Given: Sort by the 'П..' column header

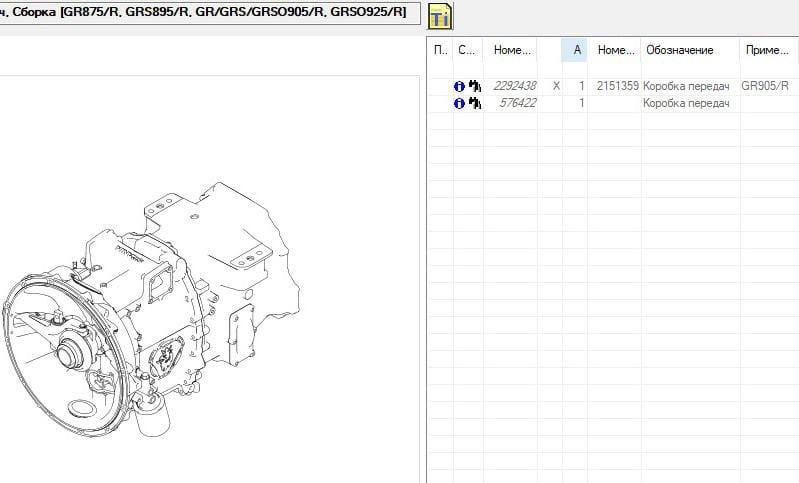Looking at the screenshot, I should click(441, 50).
